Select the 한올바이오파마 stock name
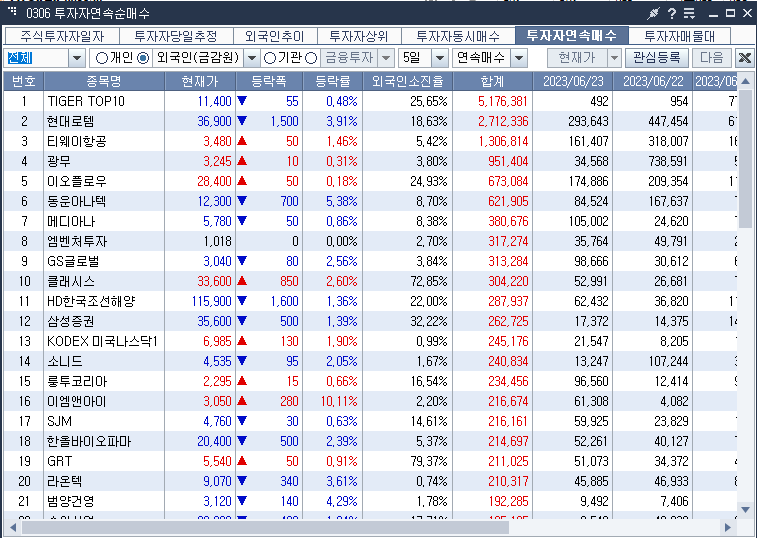The width and height of the screenshot is (757, 538). click(x=89, y=441)
